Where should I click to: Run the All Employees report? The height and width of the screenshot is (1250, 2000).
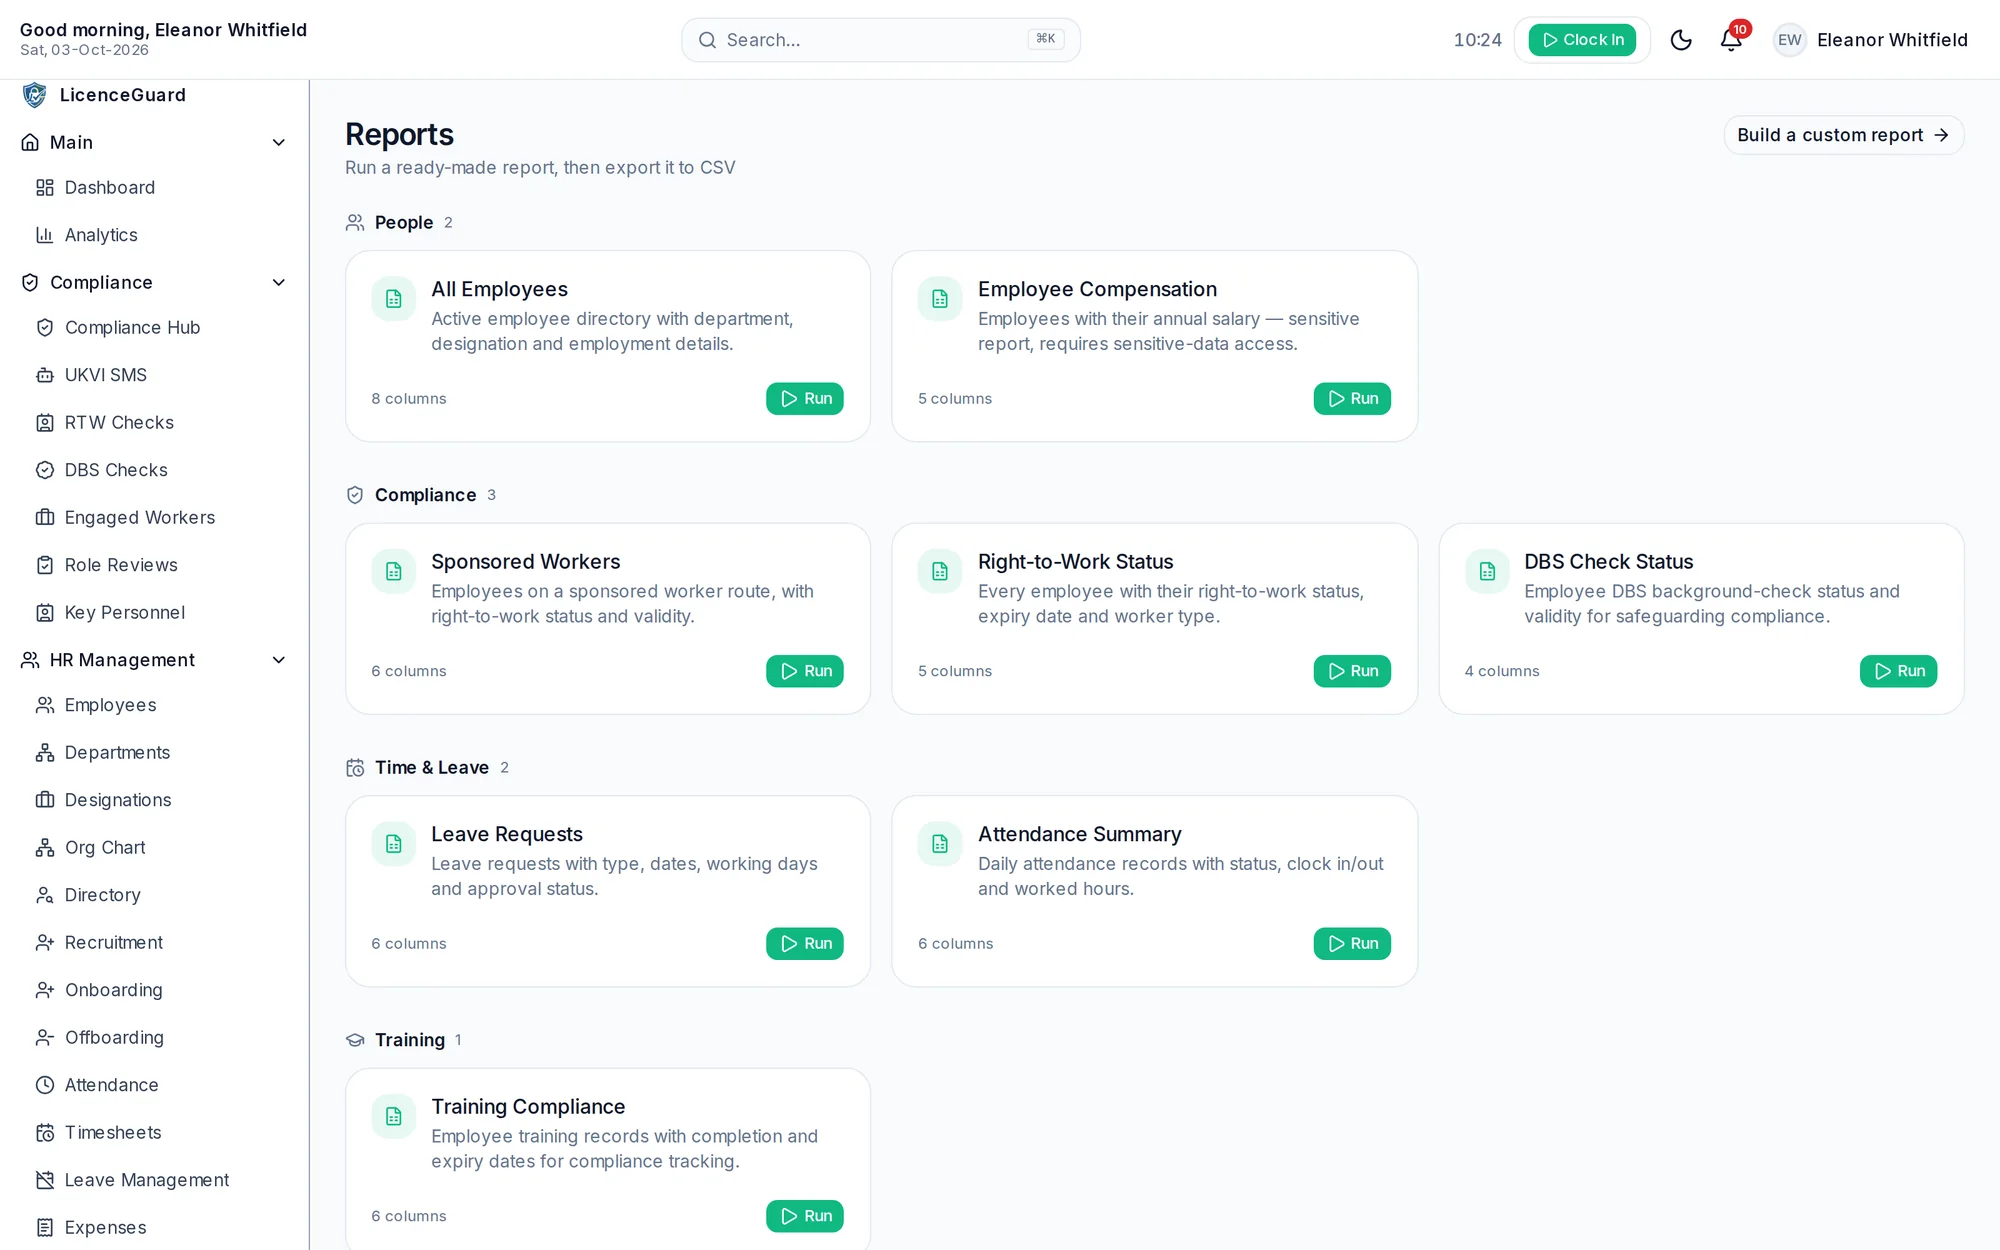tap(805, 399)
